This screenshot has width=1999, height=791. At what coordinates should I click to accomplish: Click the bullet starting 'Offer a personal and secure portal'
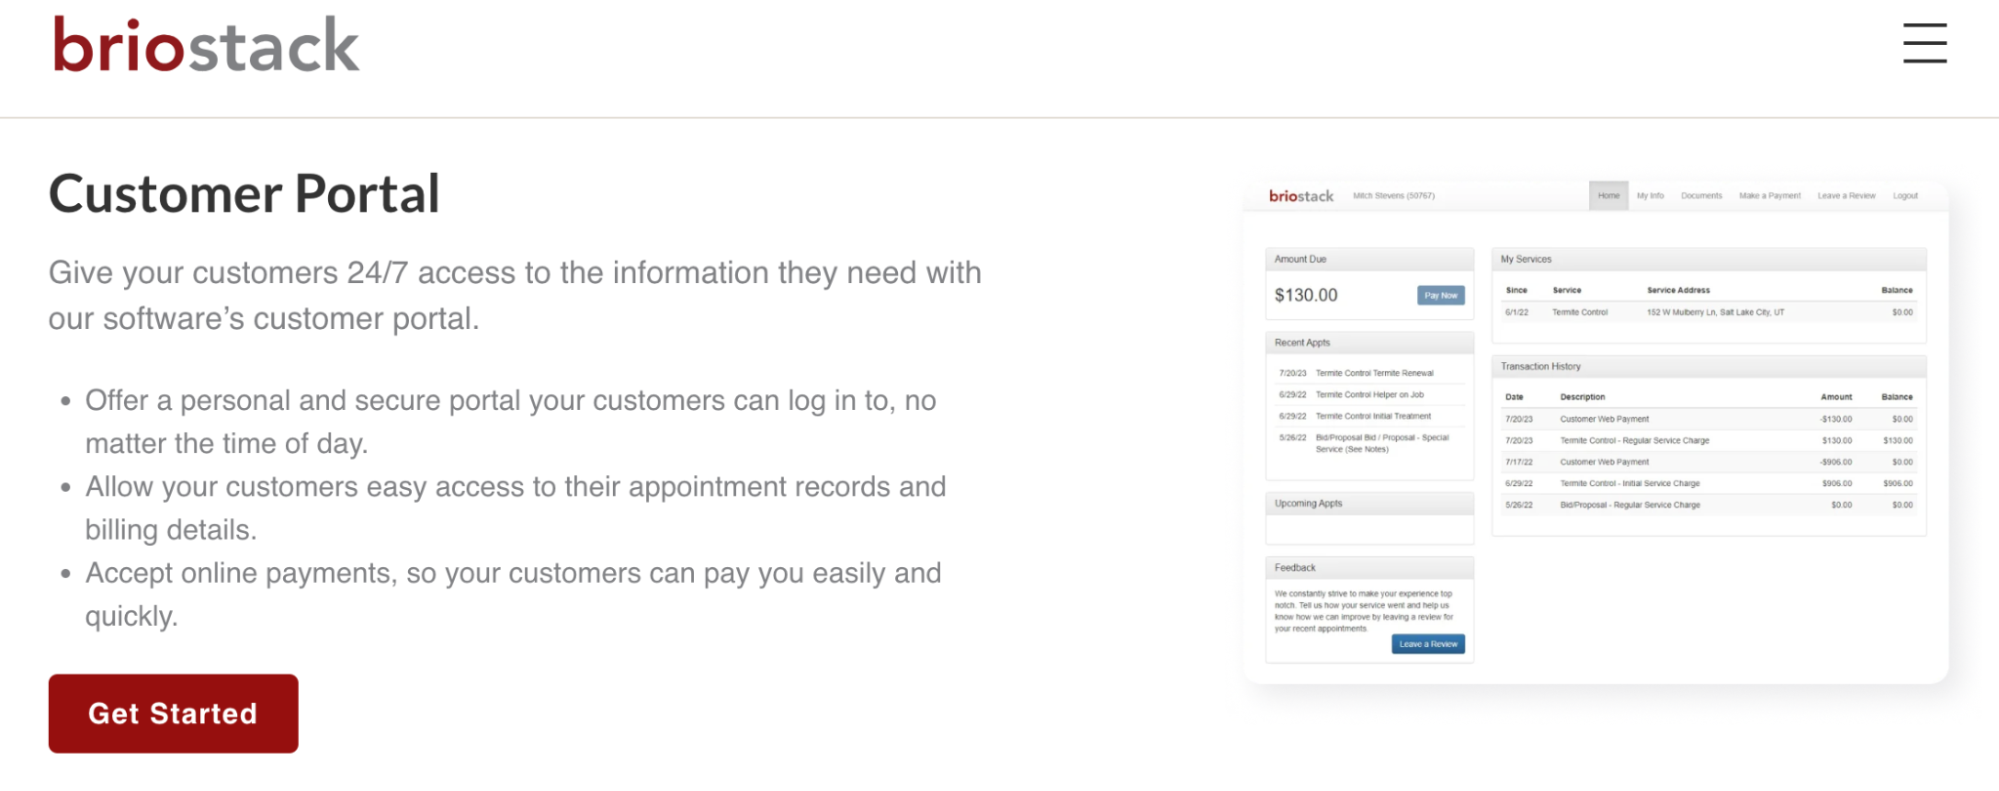510,421
